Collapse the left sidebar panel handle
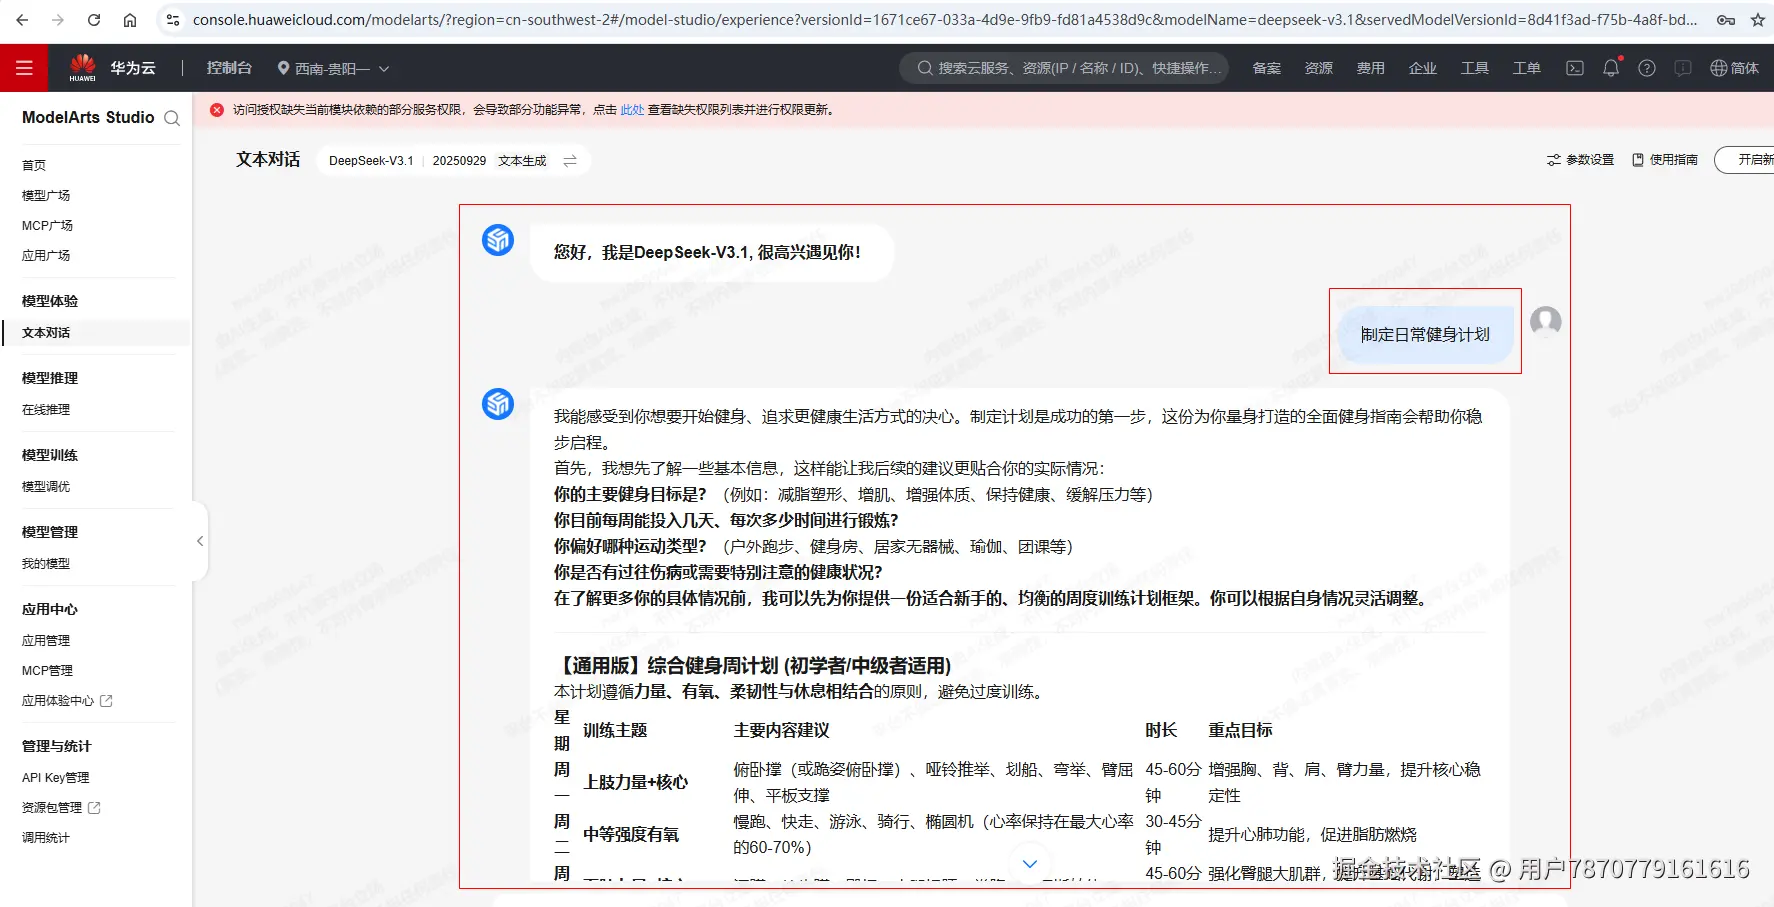1774x907 pixels. (x=200, y=541)
